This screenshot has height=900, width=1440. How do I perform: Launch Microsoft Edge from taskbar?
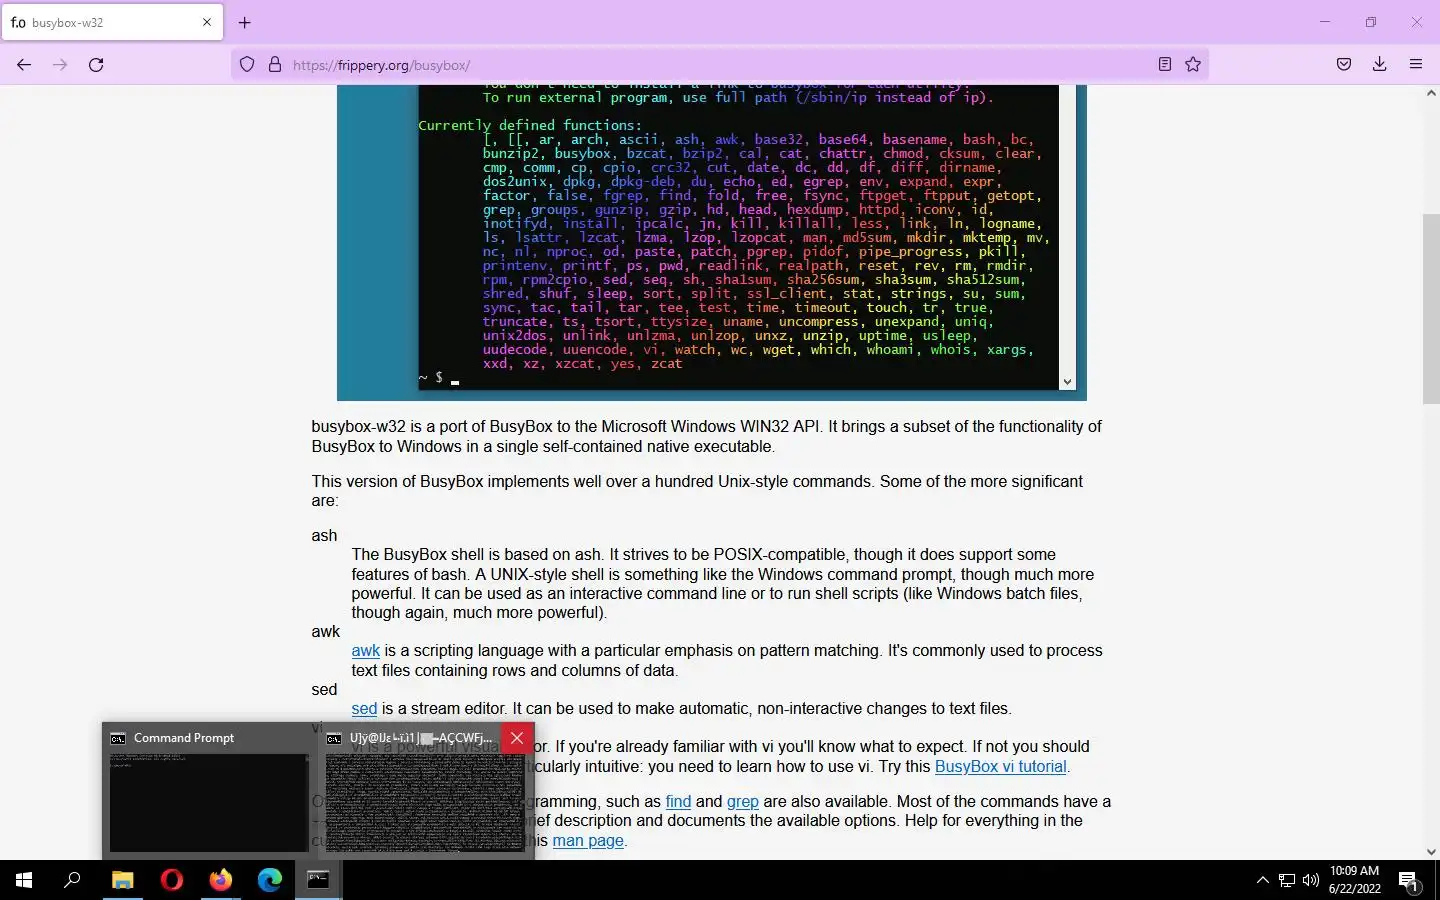tap(270, 880)
